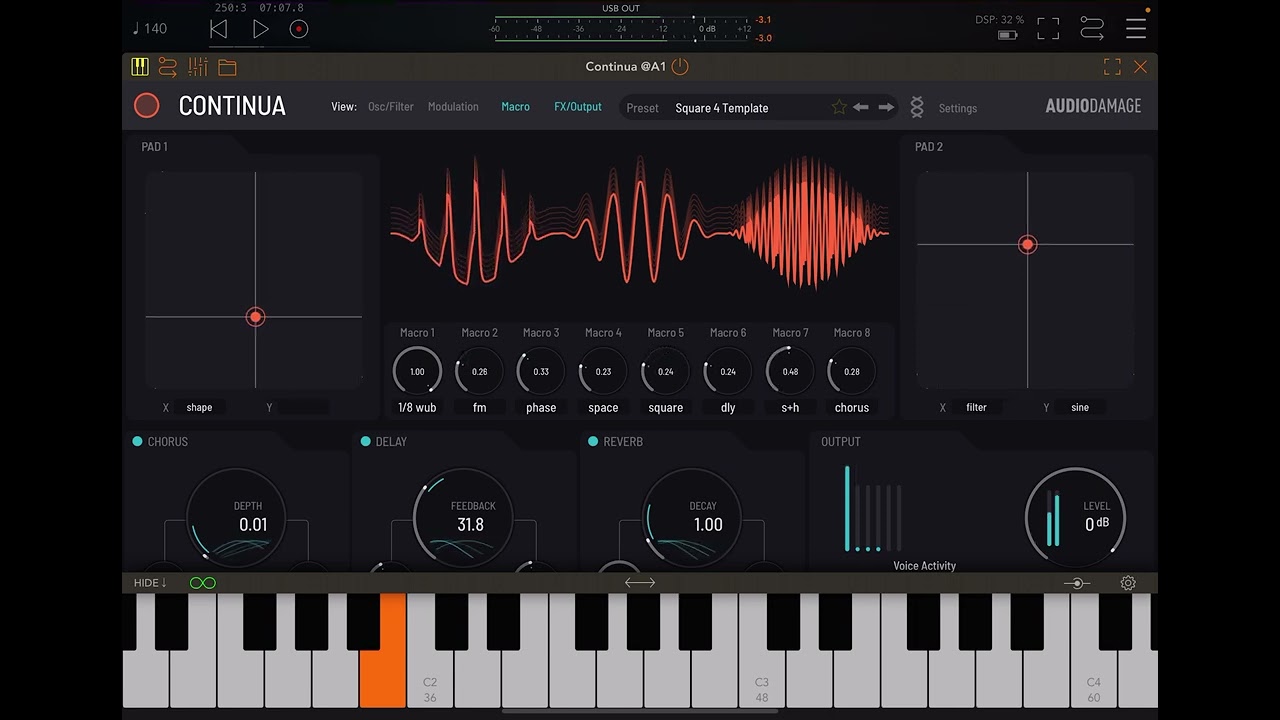Click the Macro 4 knob

click(x=603, y=371)
